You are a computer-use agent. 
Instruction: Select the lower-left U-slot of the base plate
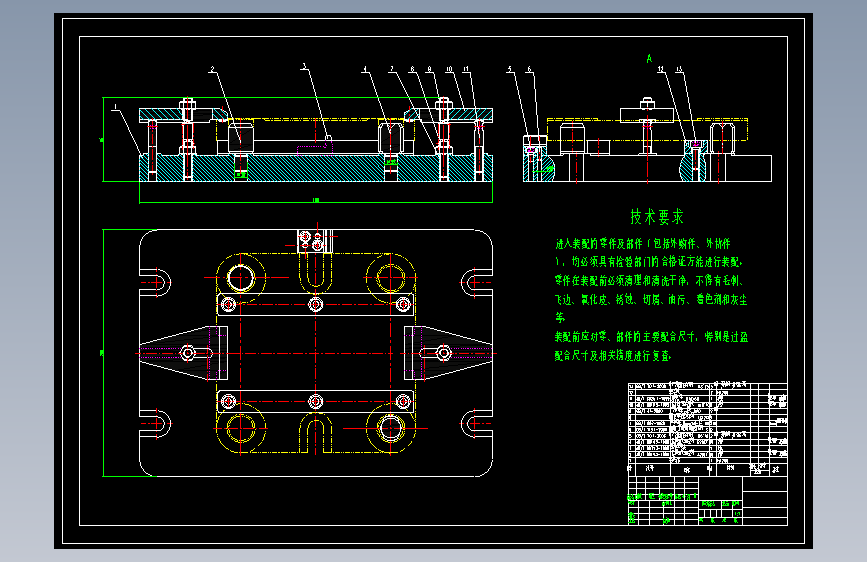click(x=155, y=424)
